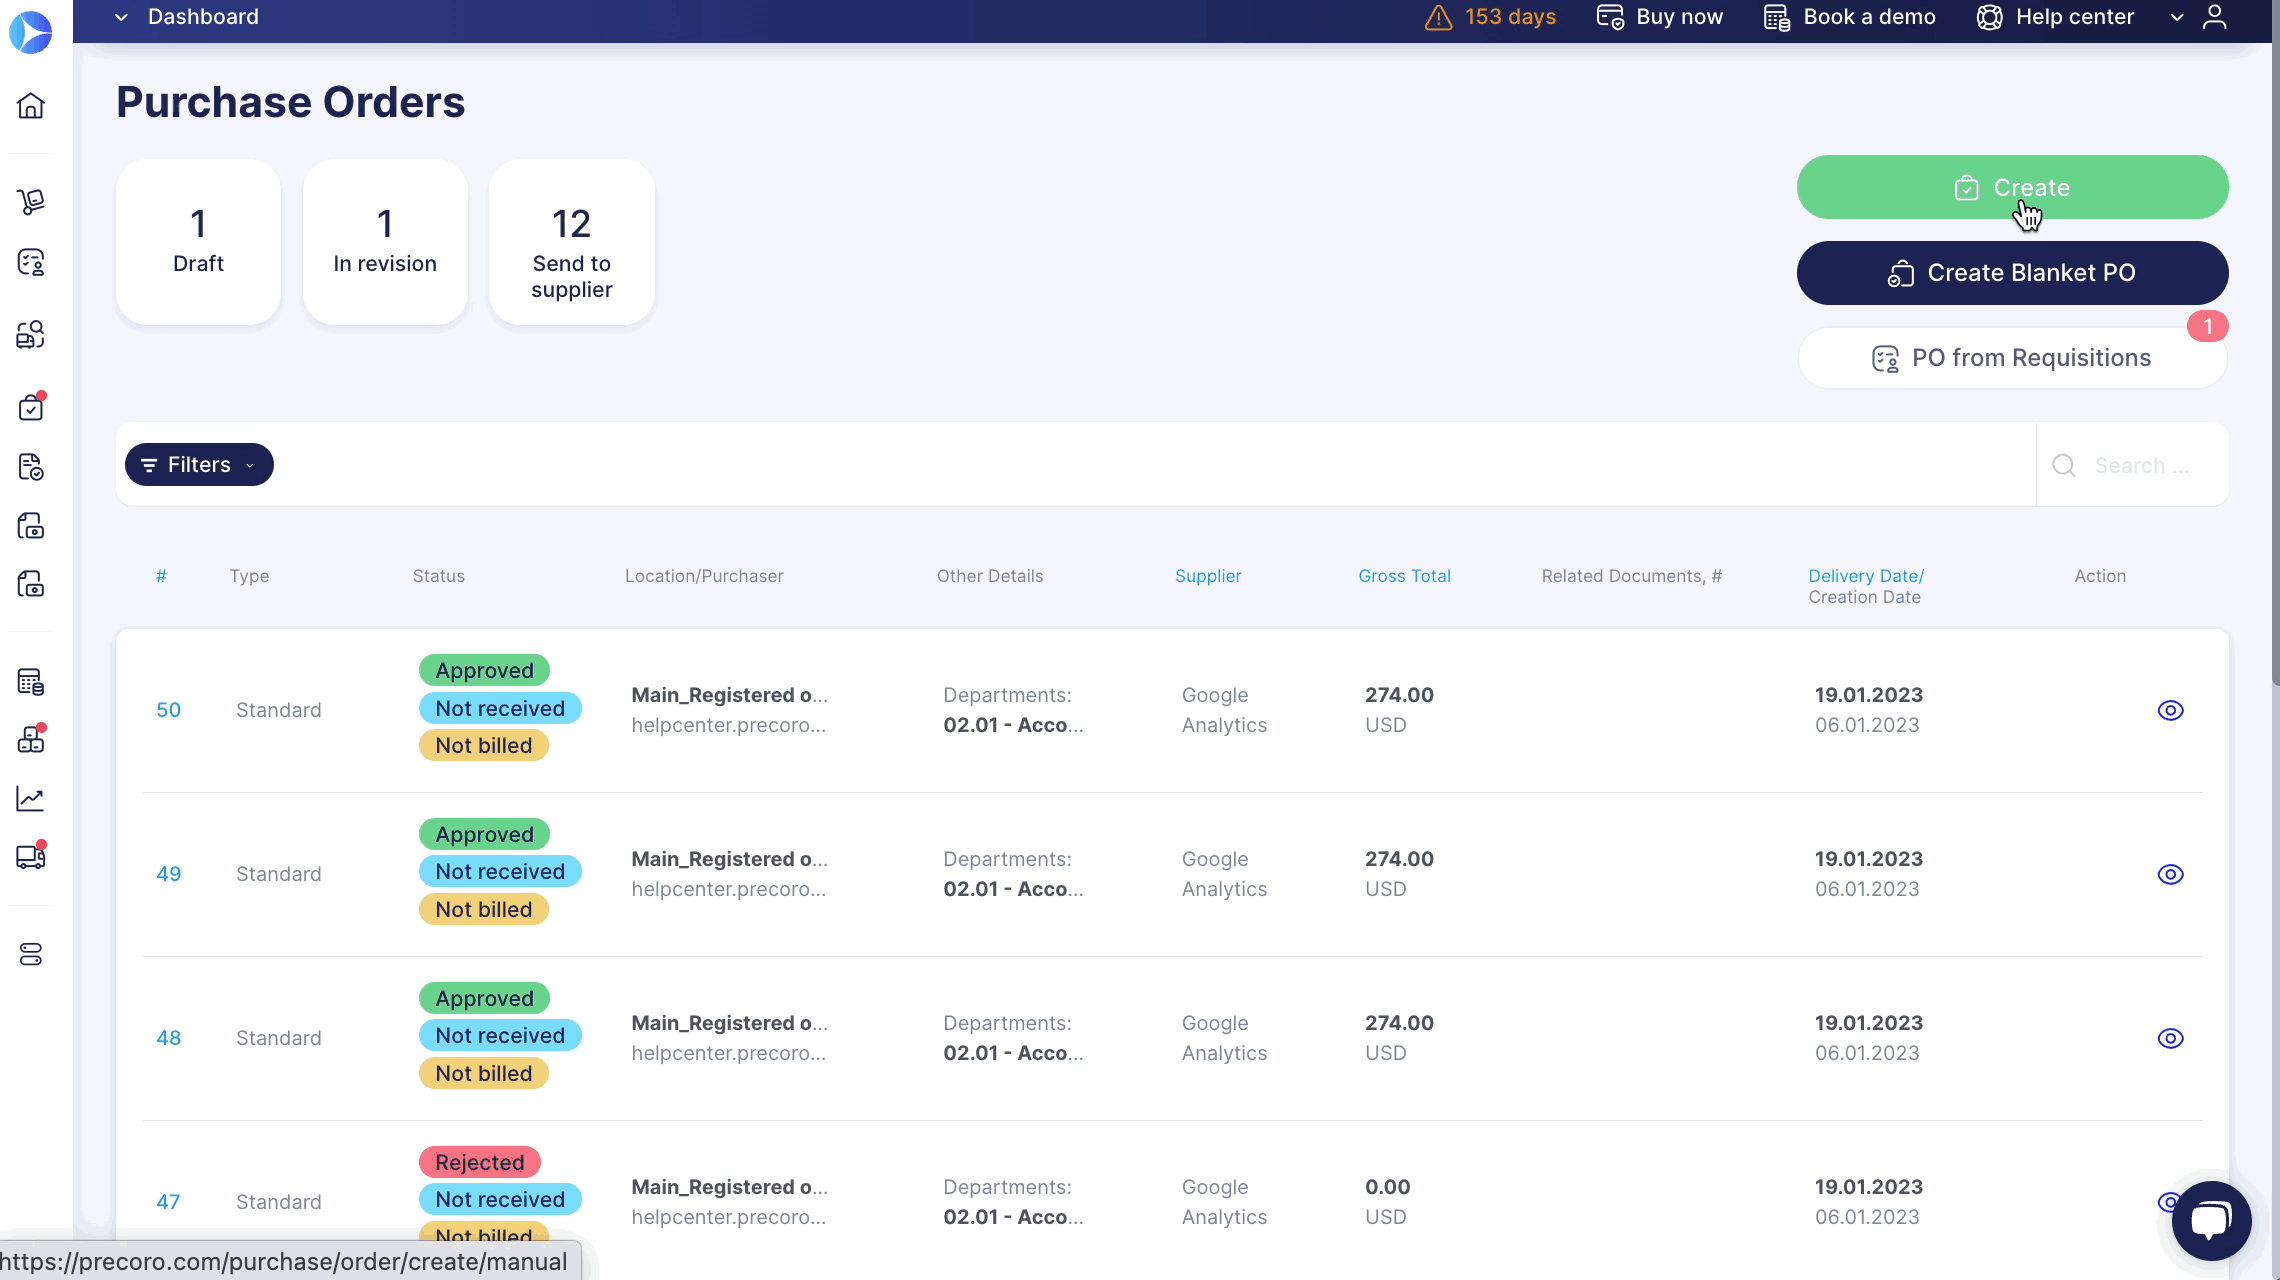The height and width of the screenshot is (1280, 2280).
Task: Open the dropdown chevron beside the user icon
Action: tap(2177, 17)
